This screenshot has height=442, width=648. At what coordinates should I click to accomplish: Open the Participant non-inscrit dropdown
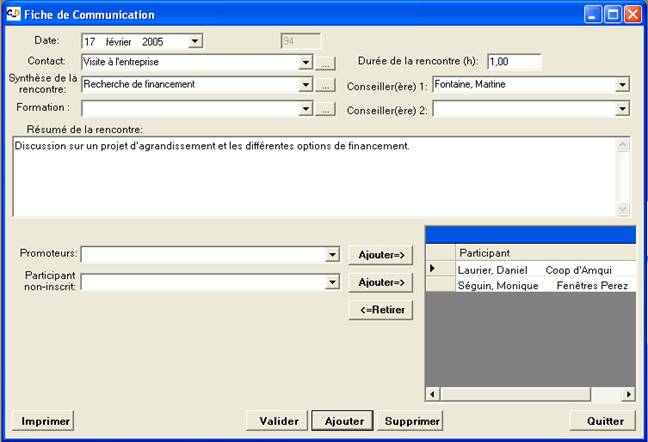pyautogui.click(x=332, y=283)
